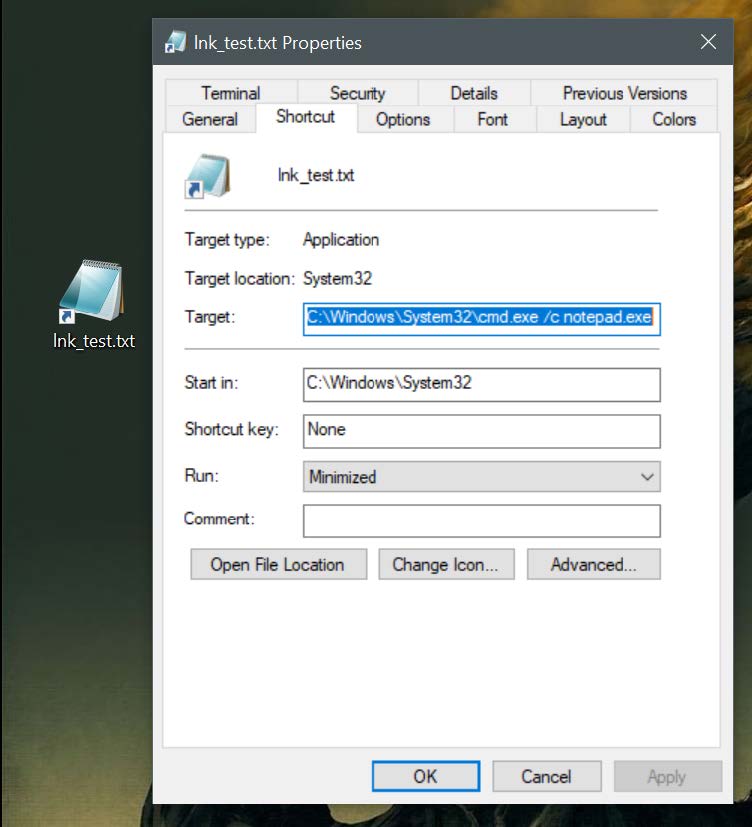Click the 'Target location:' label
Screen dimensions: 752x827
pos(239,278)
